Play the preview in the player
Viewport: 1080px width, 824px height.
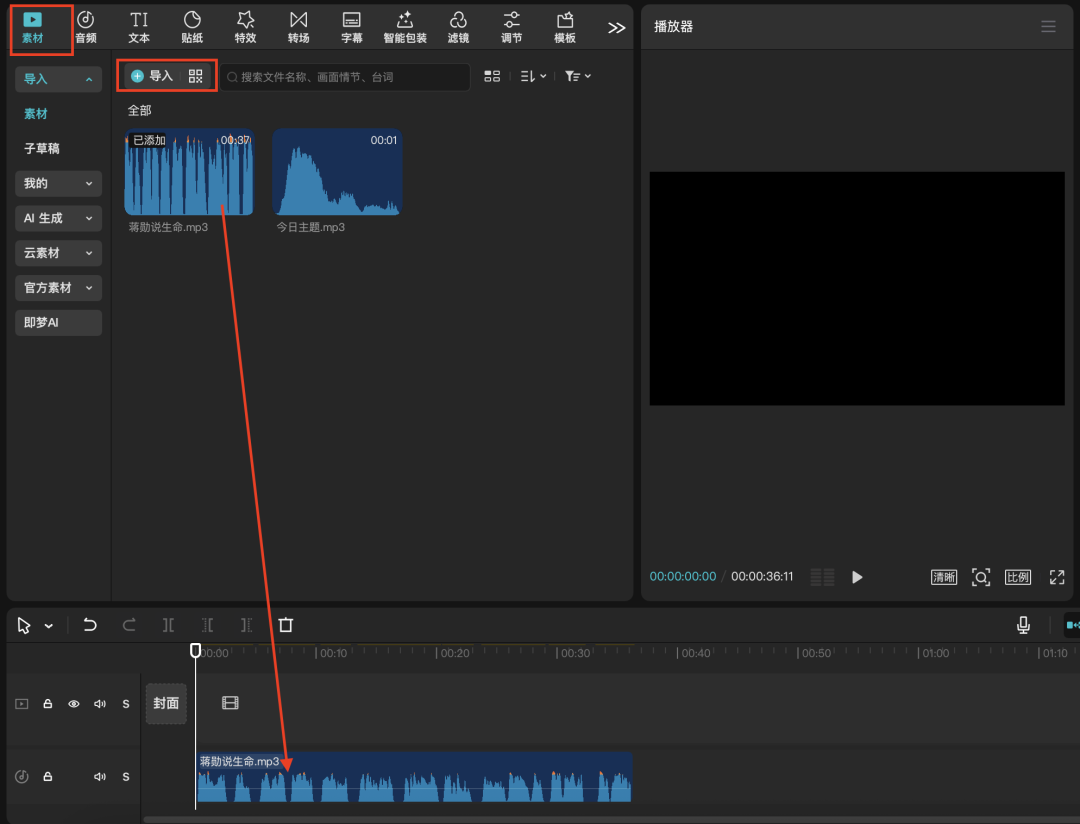point(857,577)
